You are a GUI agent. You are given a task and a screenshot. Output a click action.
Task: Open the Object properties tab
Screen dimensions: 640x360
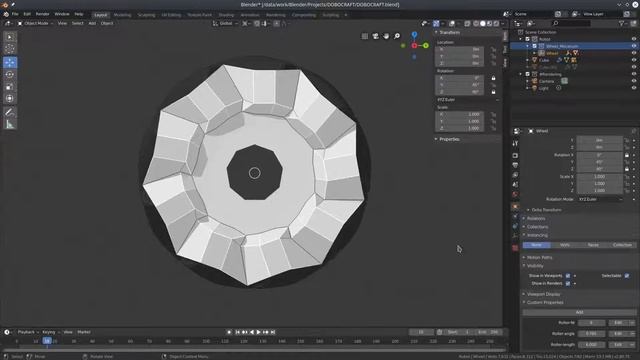[x=515, y=207]
